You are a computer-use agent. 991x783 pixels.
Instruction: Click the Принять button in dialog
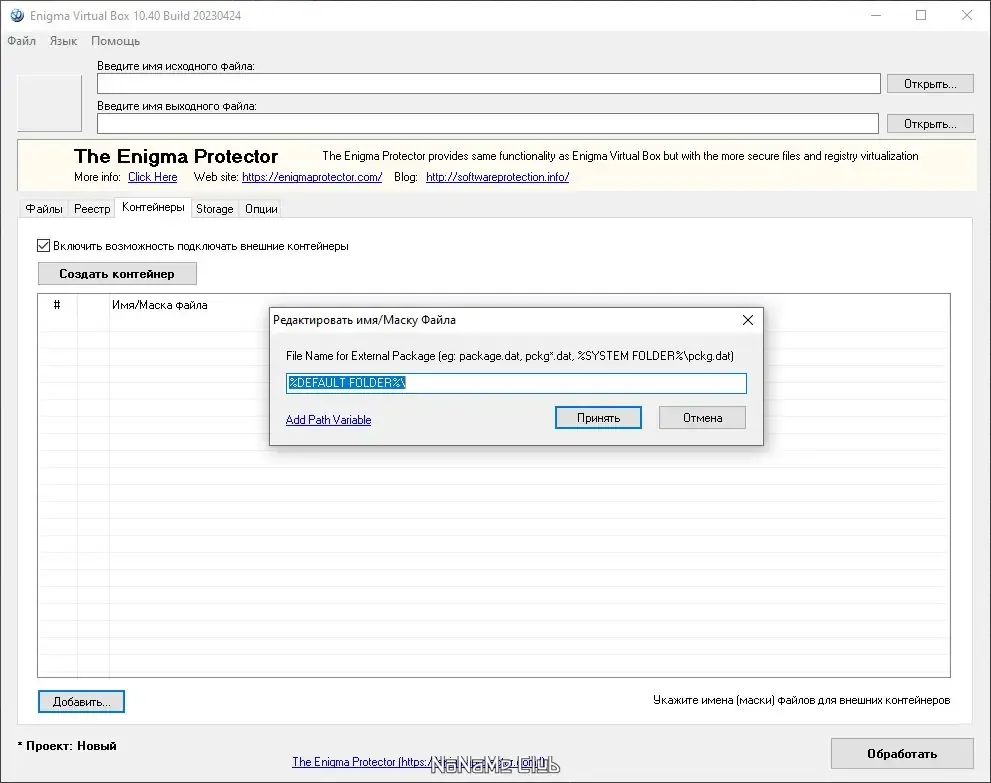pos(599,418)
